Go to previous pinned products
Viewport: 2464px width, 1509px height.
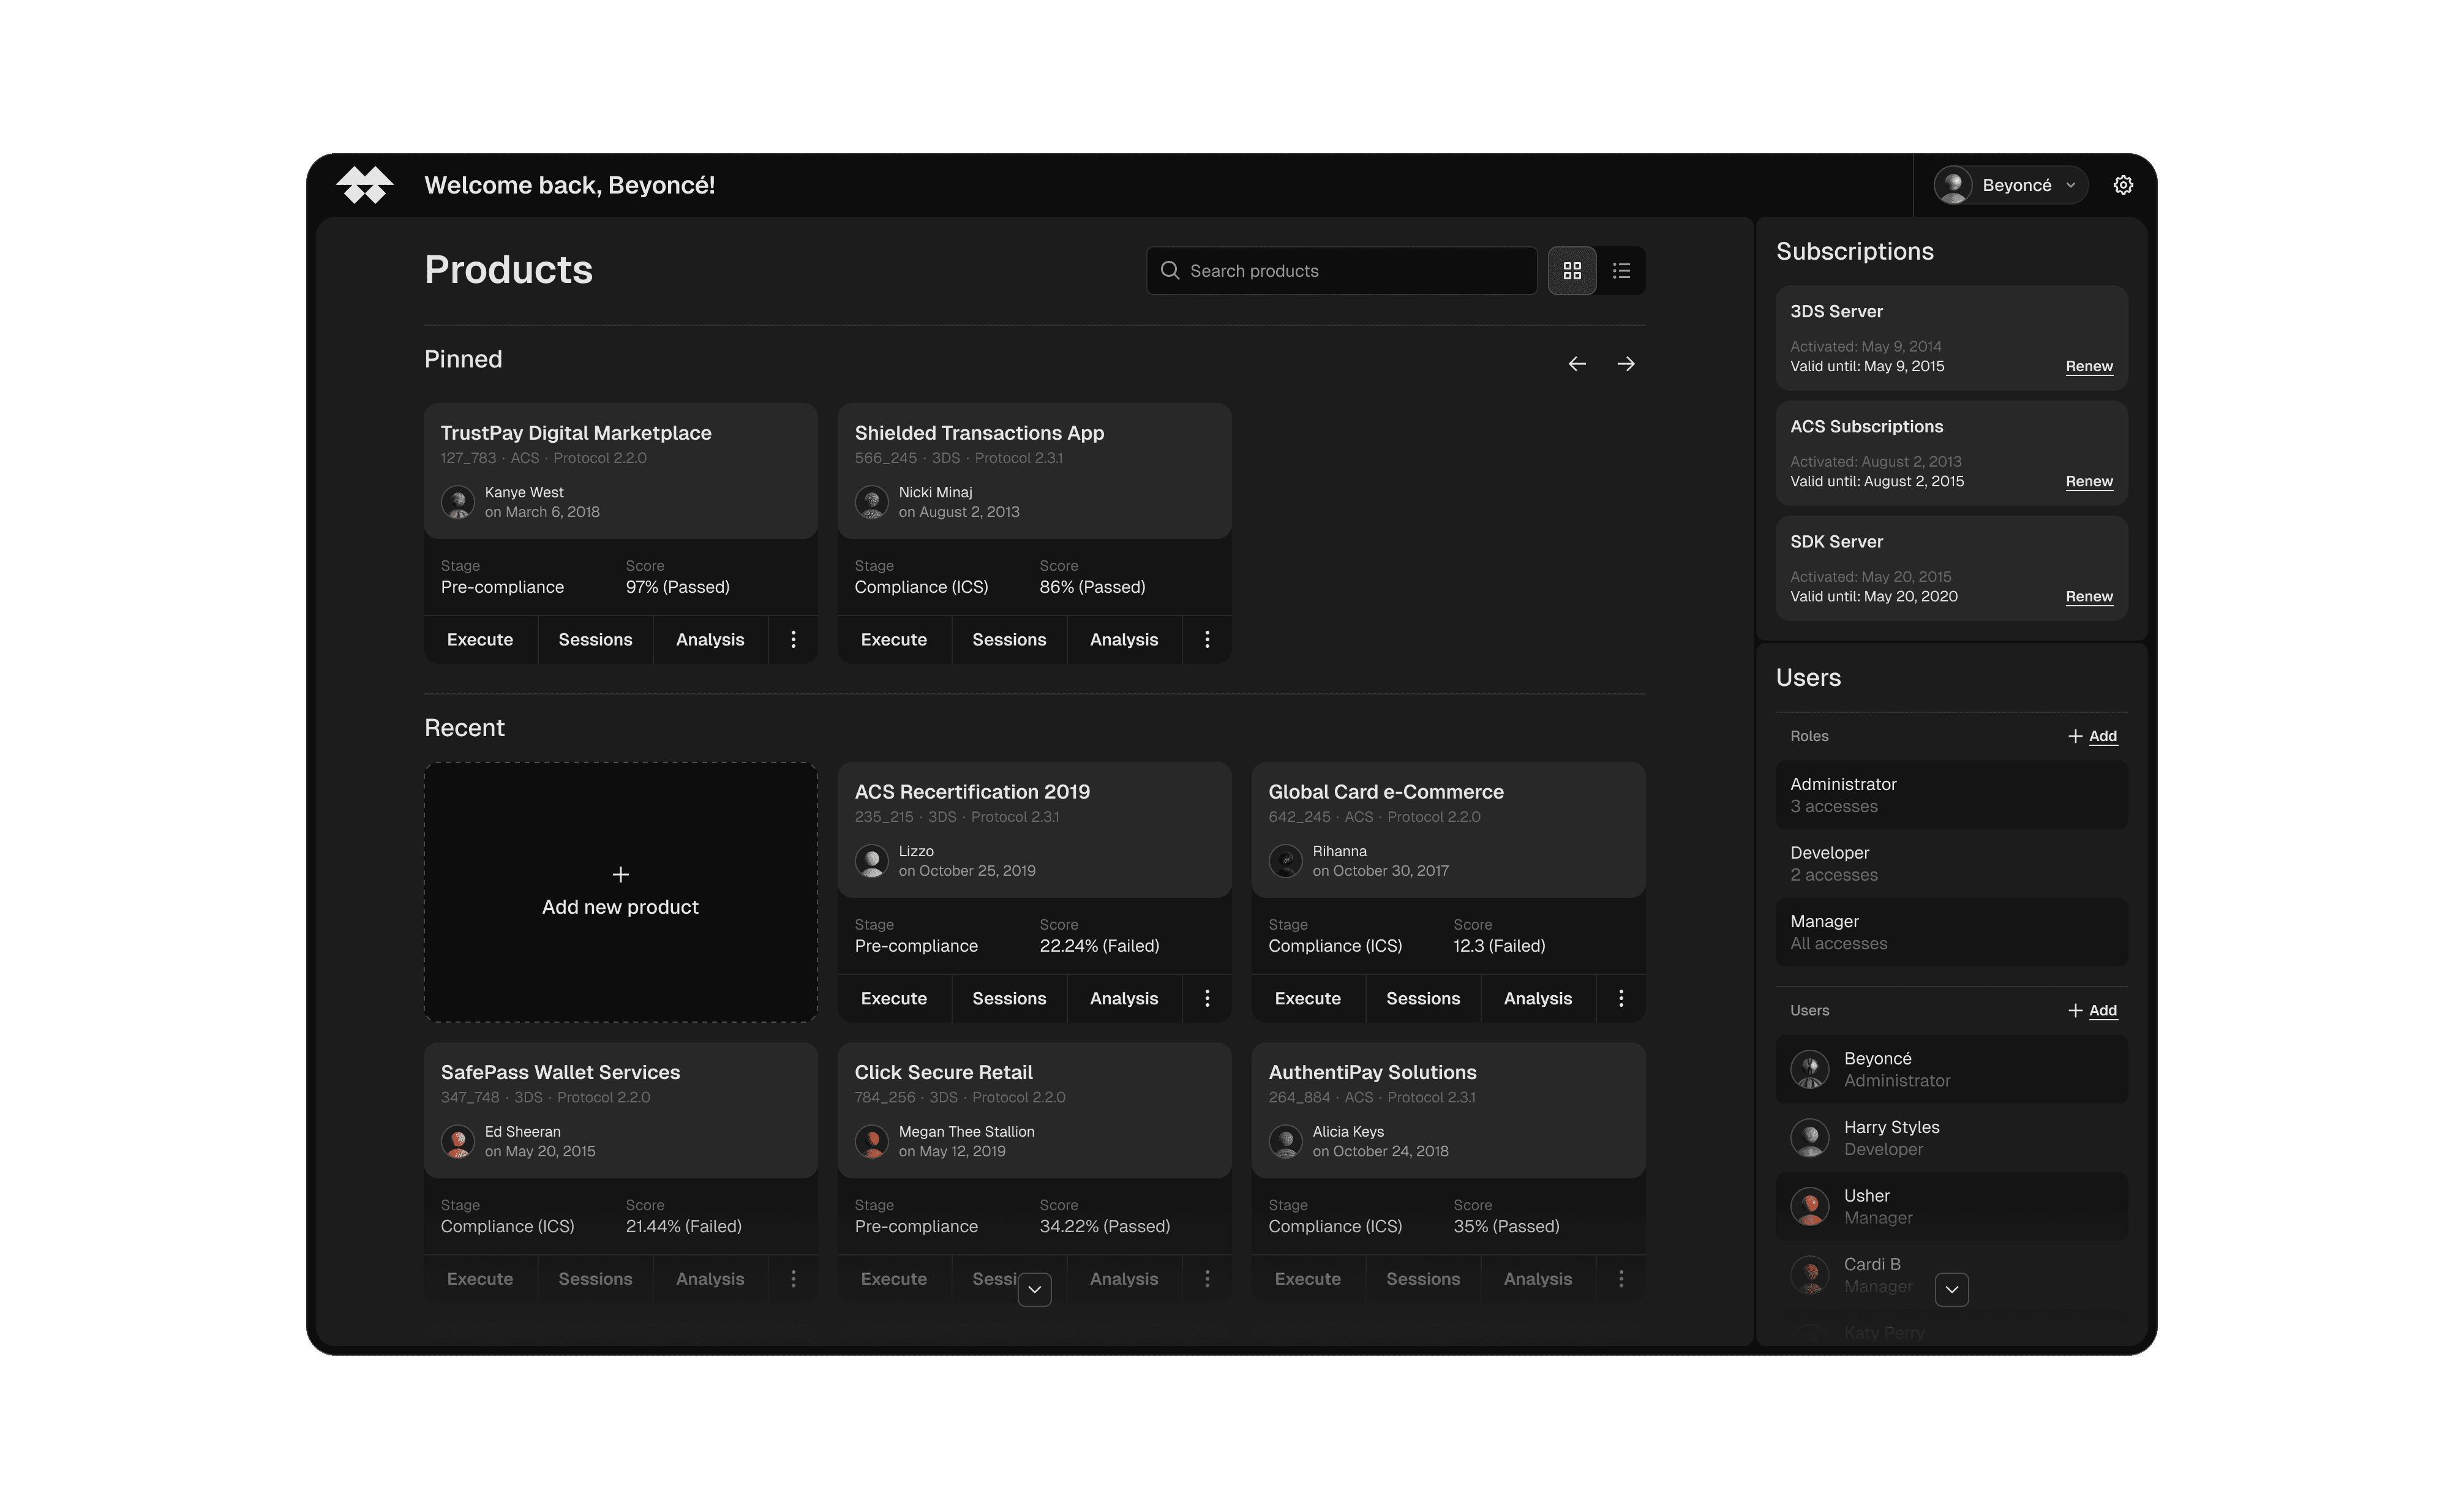(x=1576, y=364)
